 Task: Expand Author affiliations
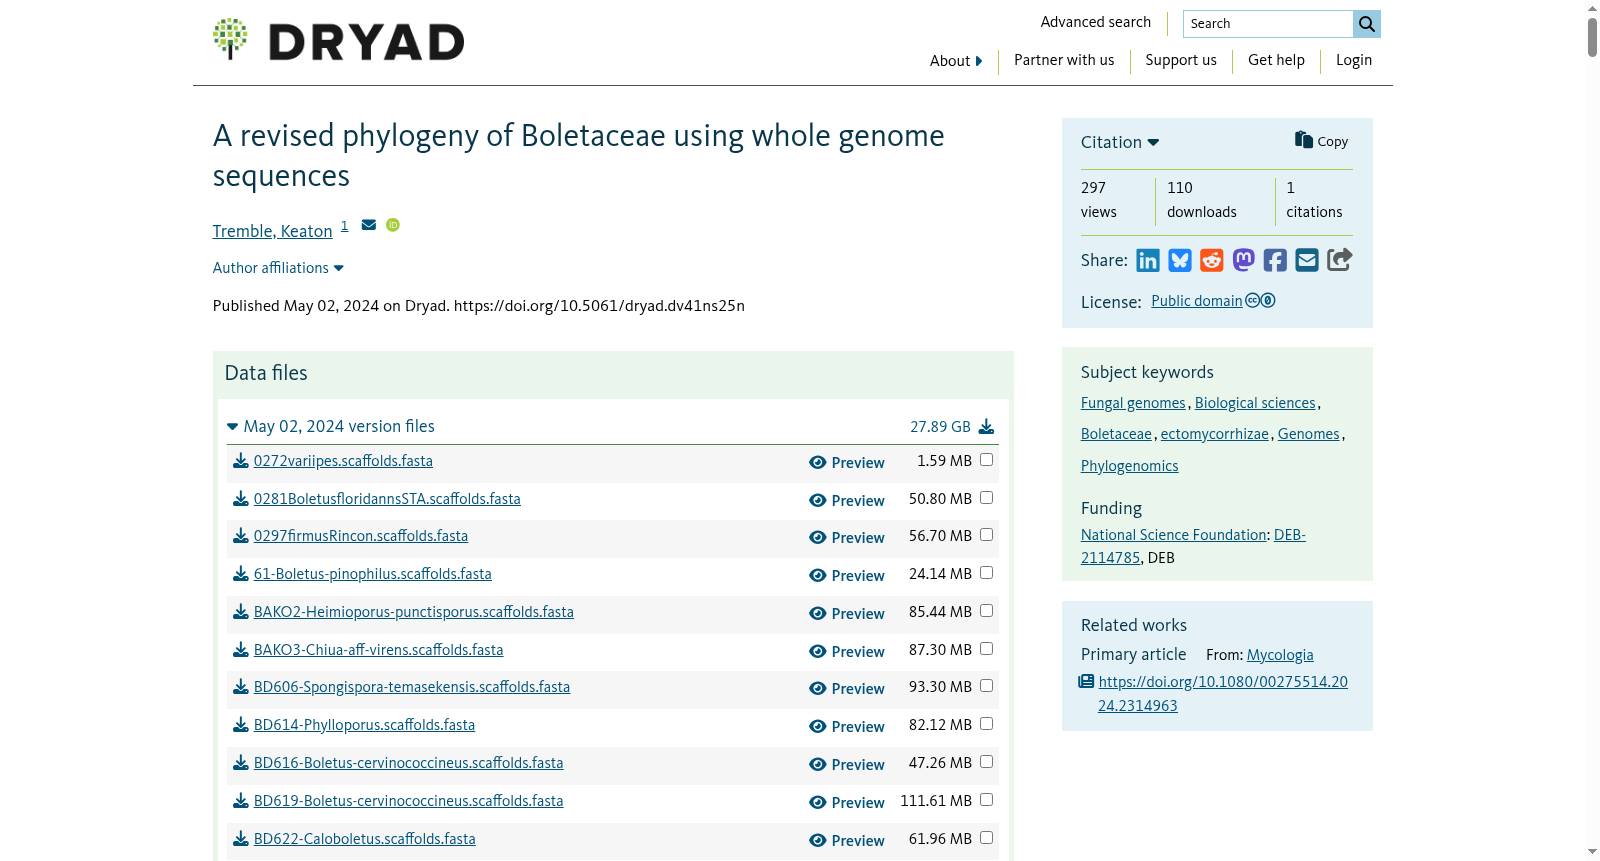(278, 268)
